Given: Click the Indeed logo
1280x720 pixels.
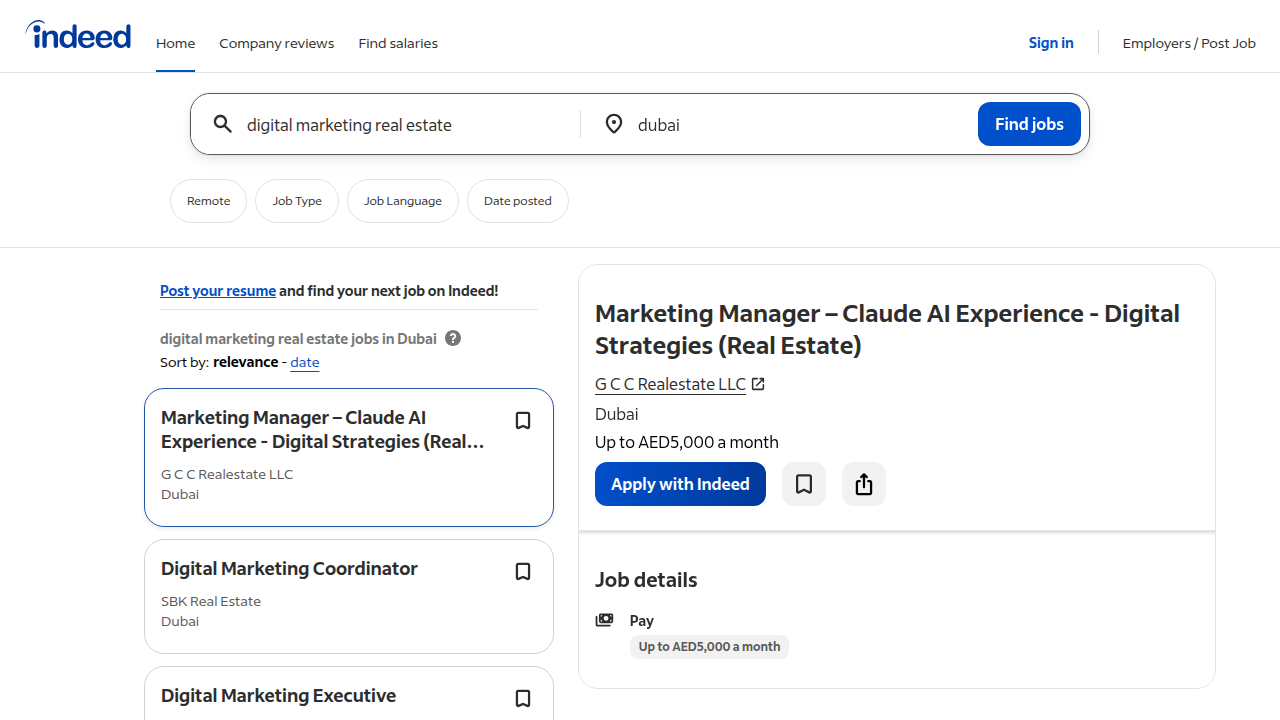Looking at the screenshot, I should click(78, 36).
